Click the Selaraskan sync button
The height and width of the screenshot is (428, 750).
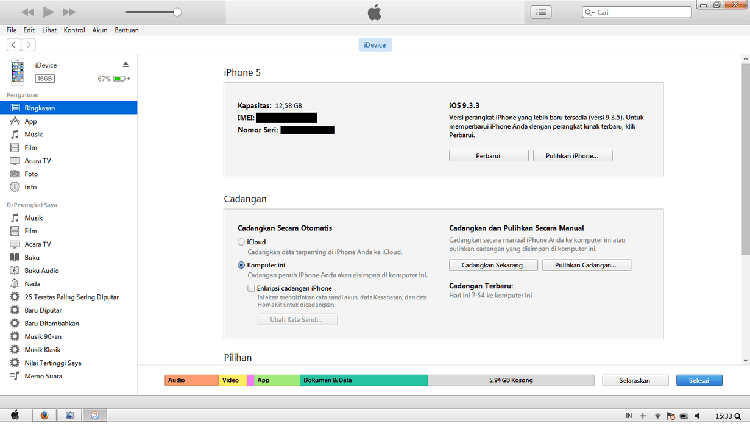(x=635, y=381)
